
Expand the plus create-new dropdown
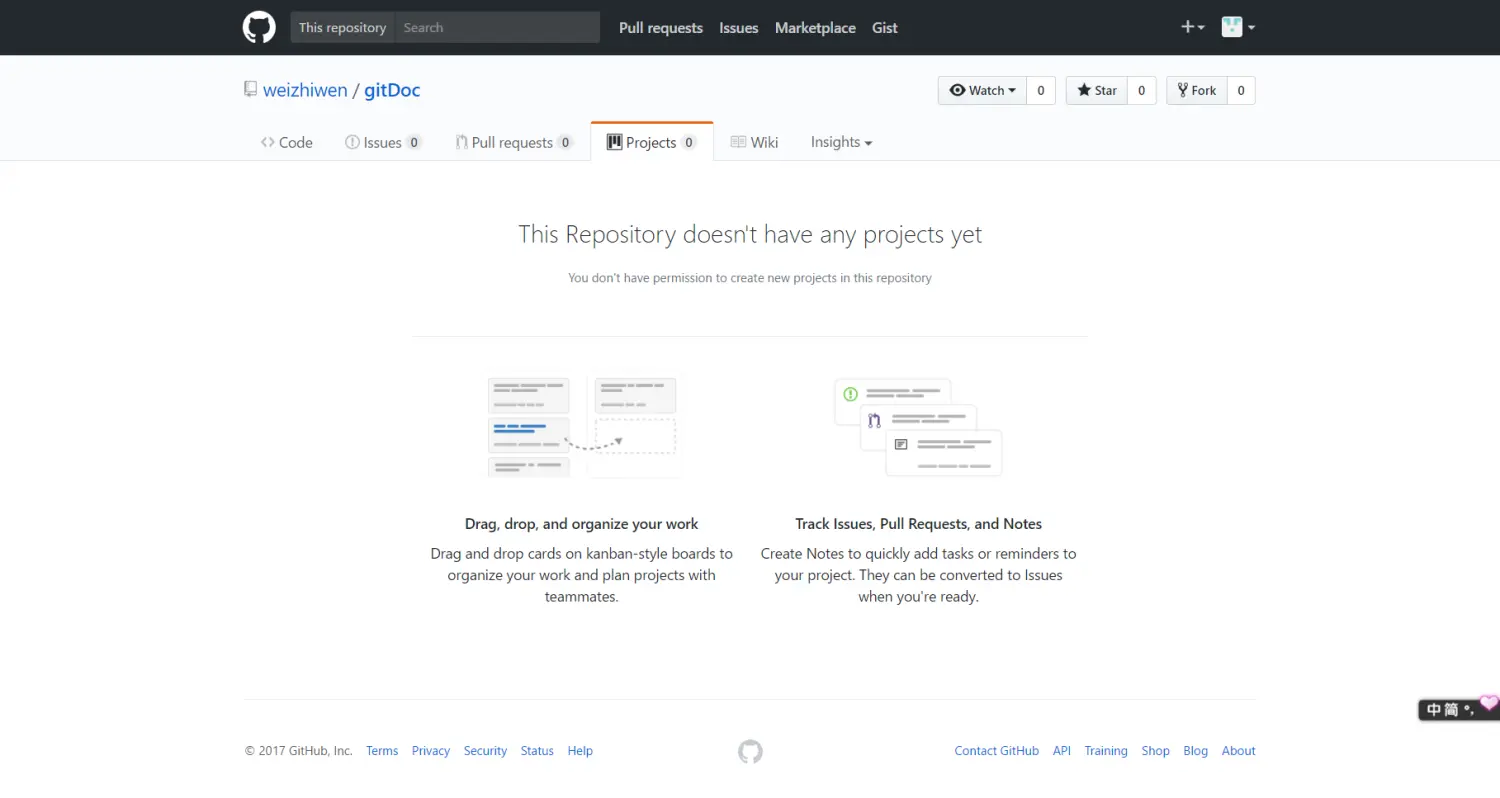[x=1193, y=27]
